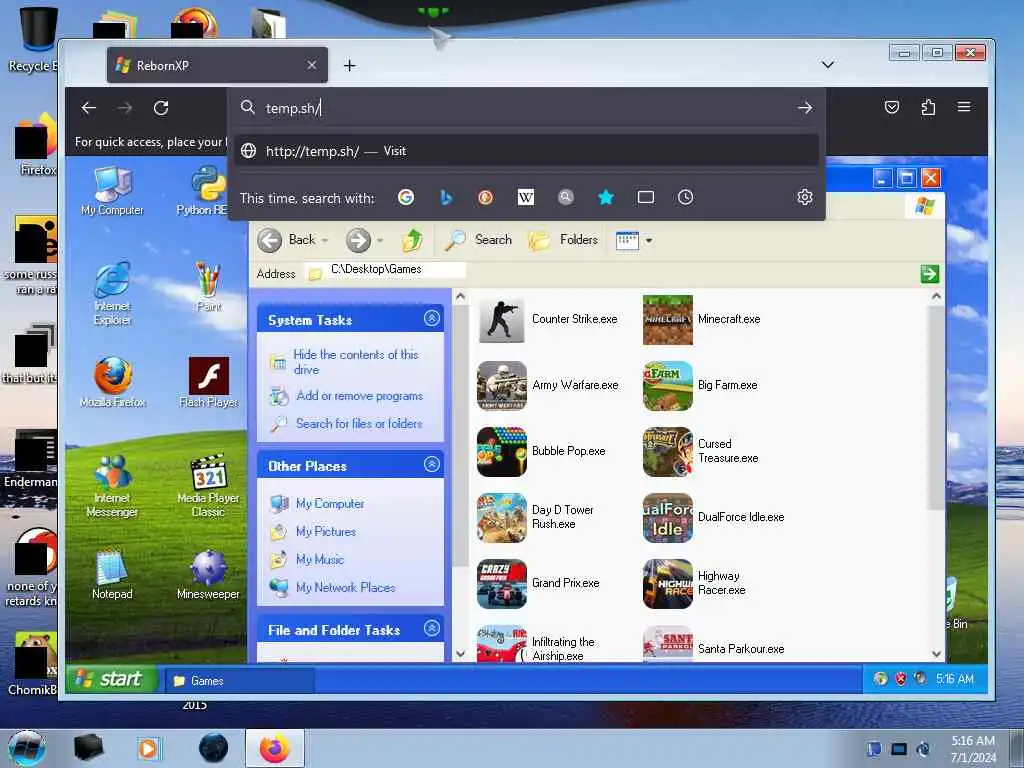Collapse File and Folder Tasks panel
This screenshot has width=1024, height=768.
(432, 628)
